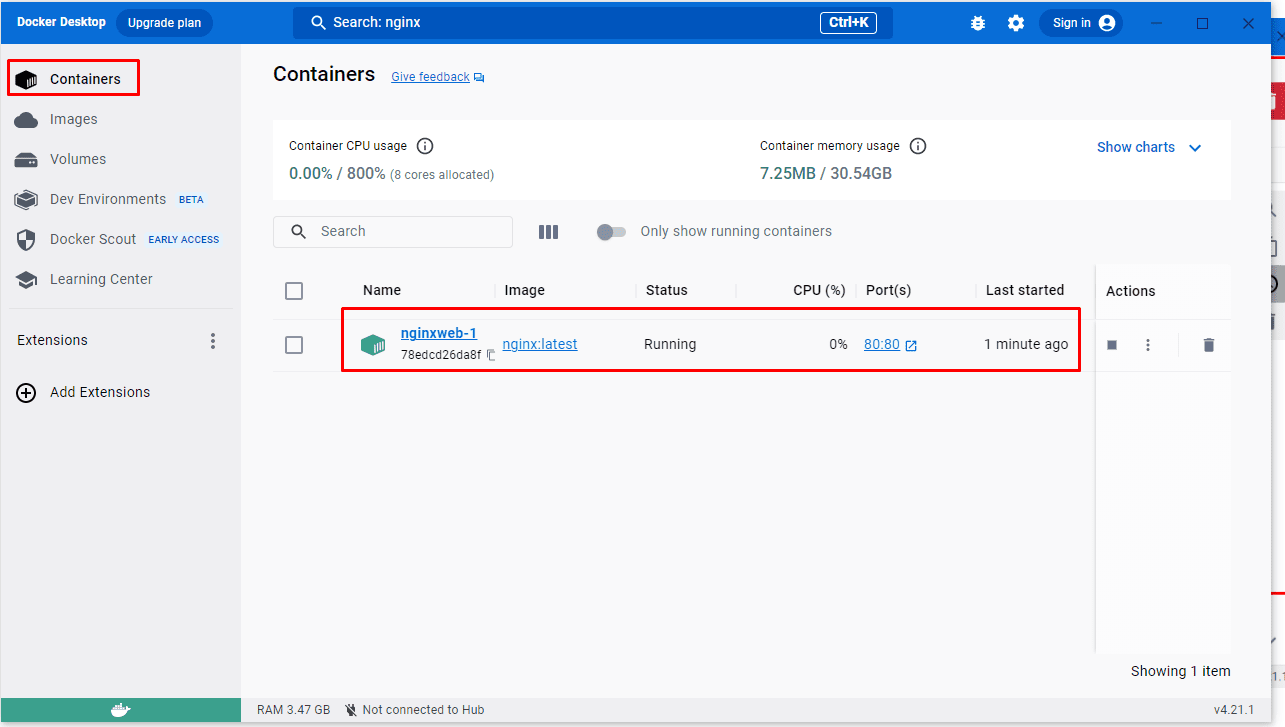Image resolution: width=1285 pixels, height=727 pixels.
Task: Open the nginx:latest image link
Action: pyautogui.click(x=540, y=344)
